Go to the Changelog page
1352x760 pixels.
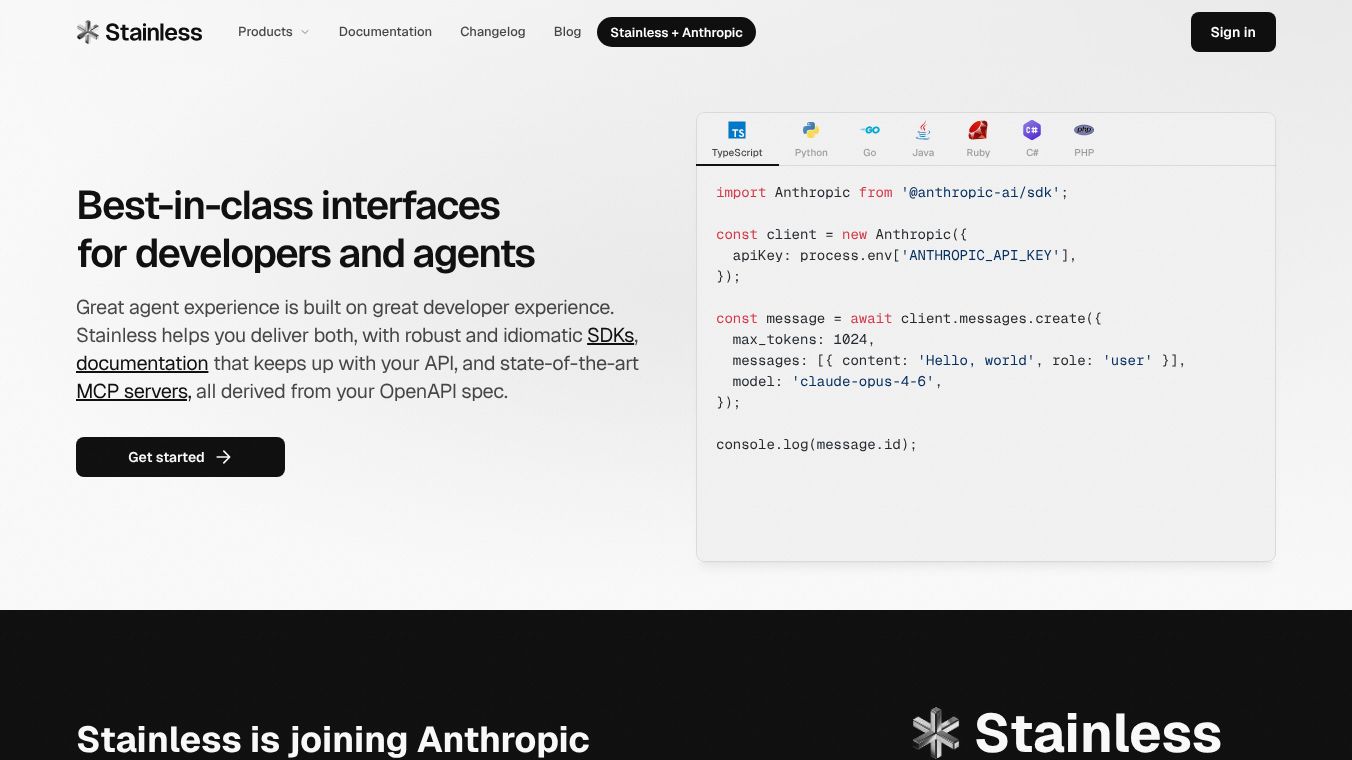[x=492, y=32]
